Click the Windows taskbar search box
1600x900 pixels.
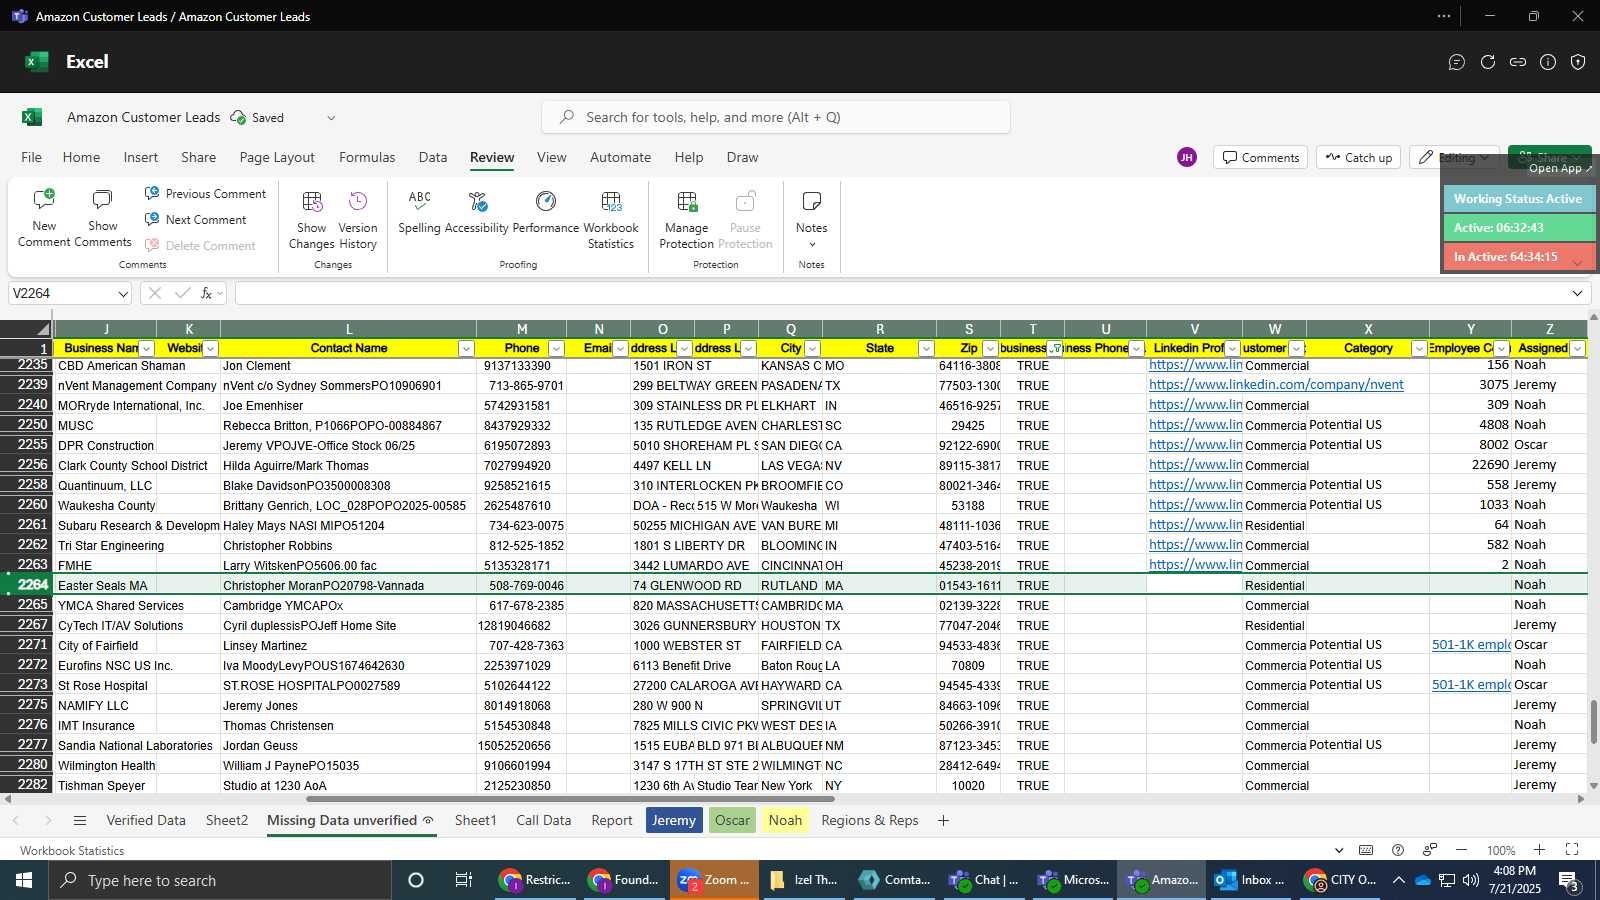[x=221, y=880]
